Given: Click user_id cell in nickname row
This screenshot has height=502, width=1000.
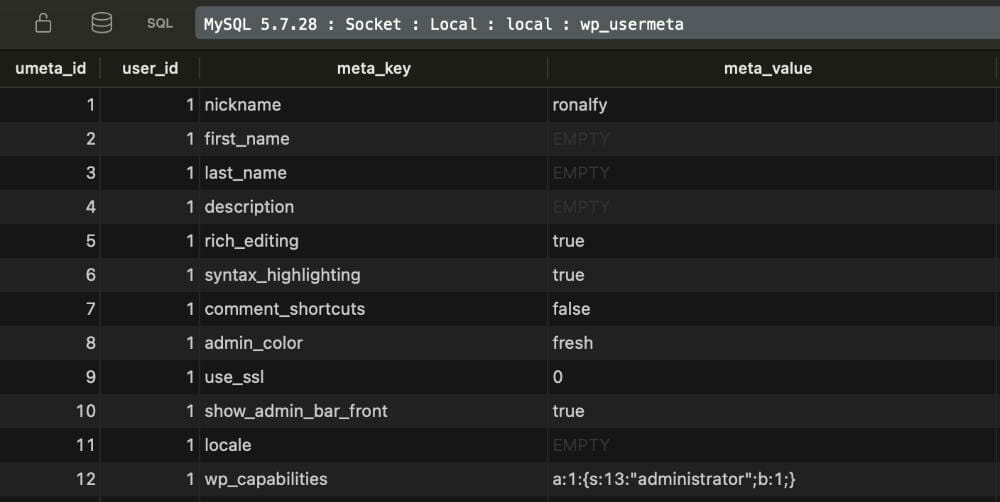Looking at the screenshot, I should (x=150, y=105).
